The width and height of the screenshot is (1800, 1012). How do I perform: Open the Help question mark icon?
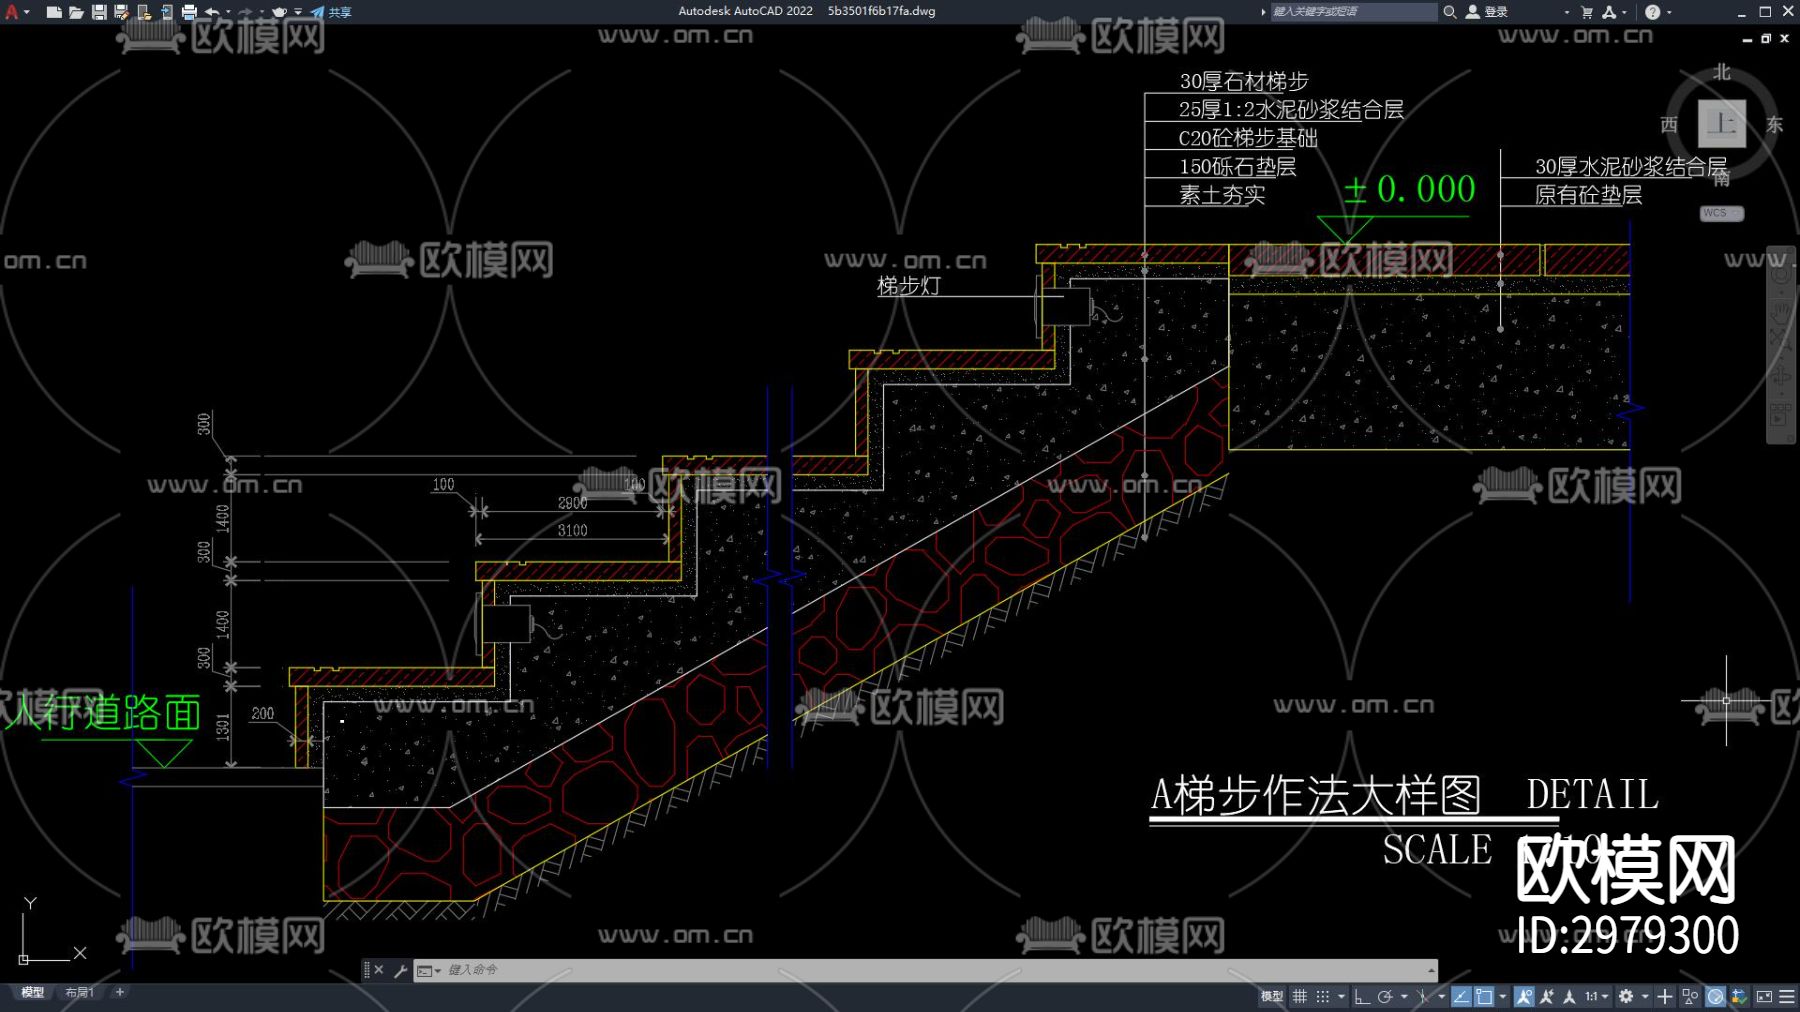click(x=1652, y=12)
